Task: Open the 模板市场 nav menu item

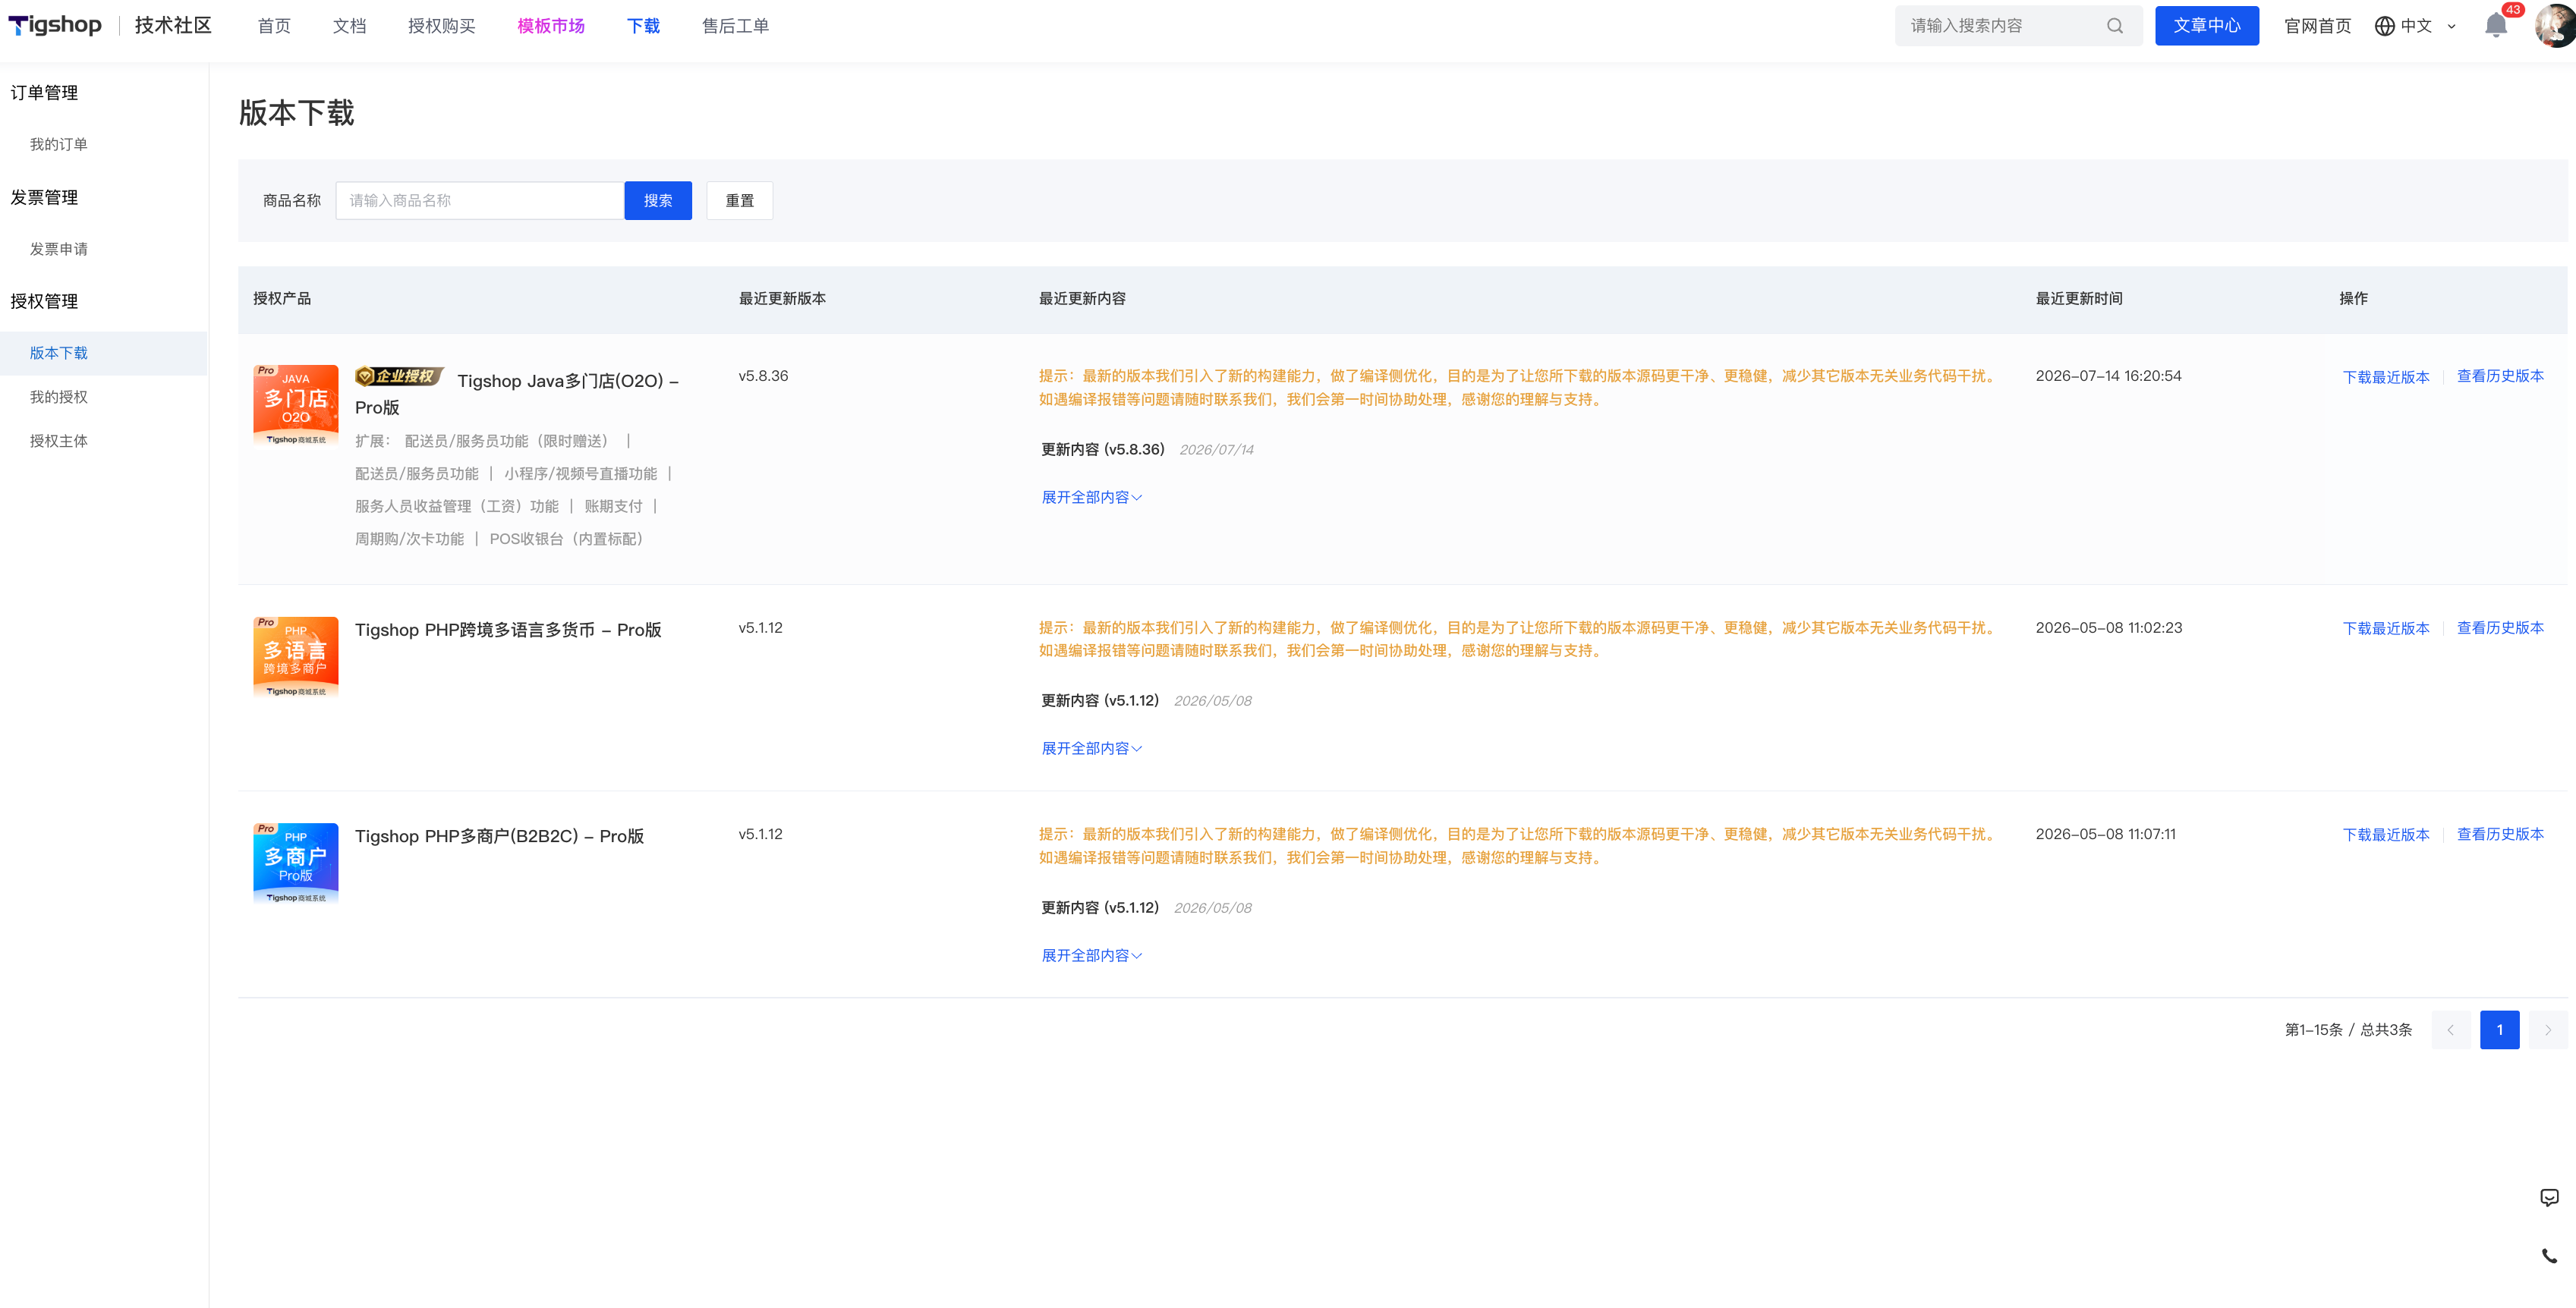Action: tap(551, 26)
